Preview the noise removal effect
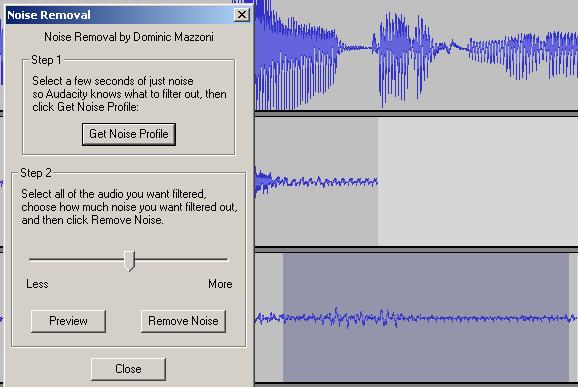The image size is (578, 387). pos(68,321)
